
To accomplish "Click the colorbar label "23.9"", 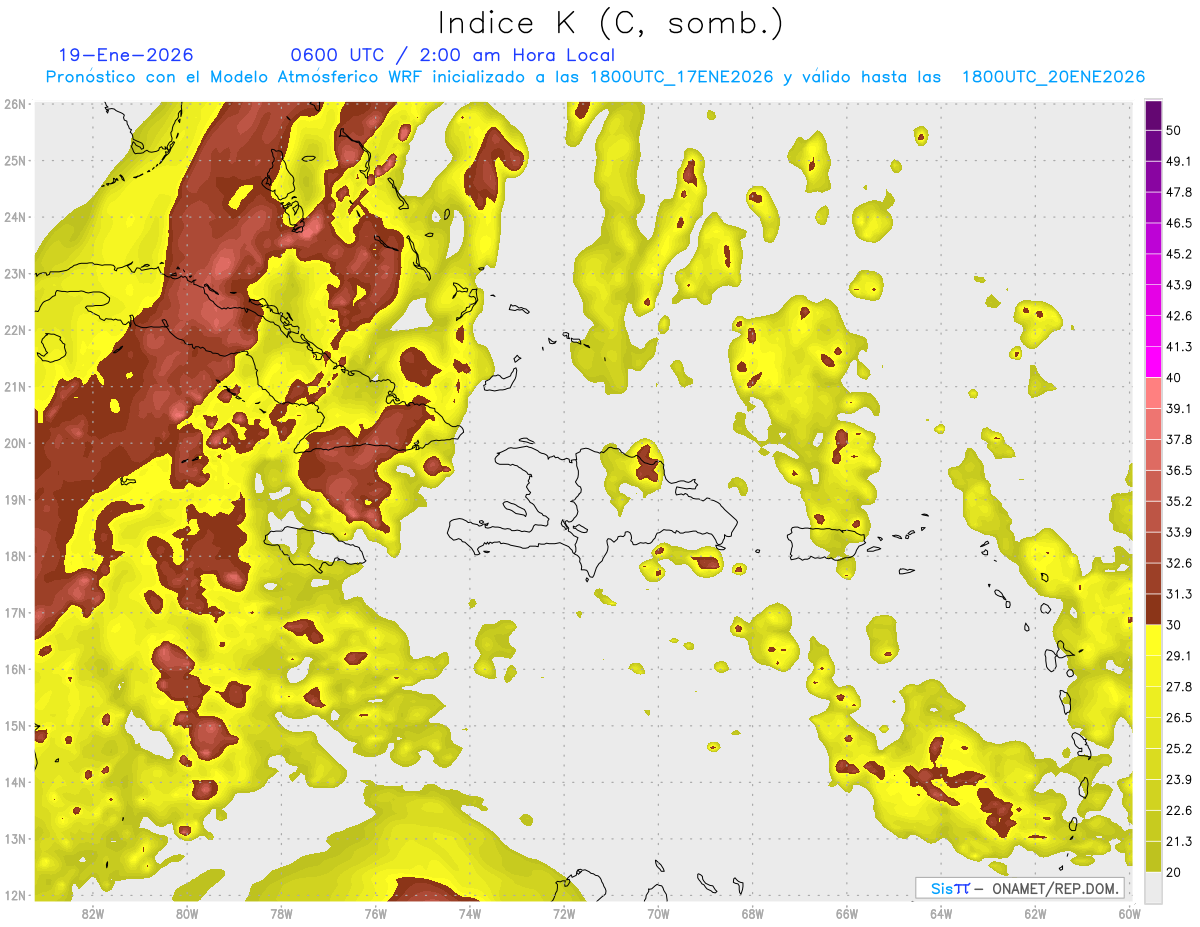I will click(1179, 780).
